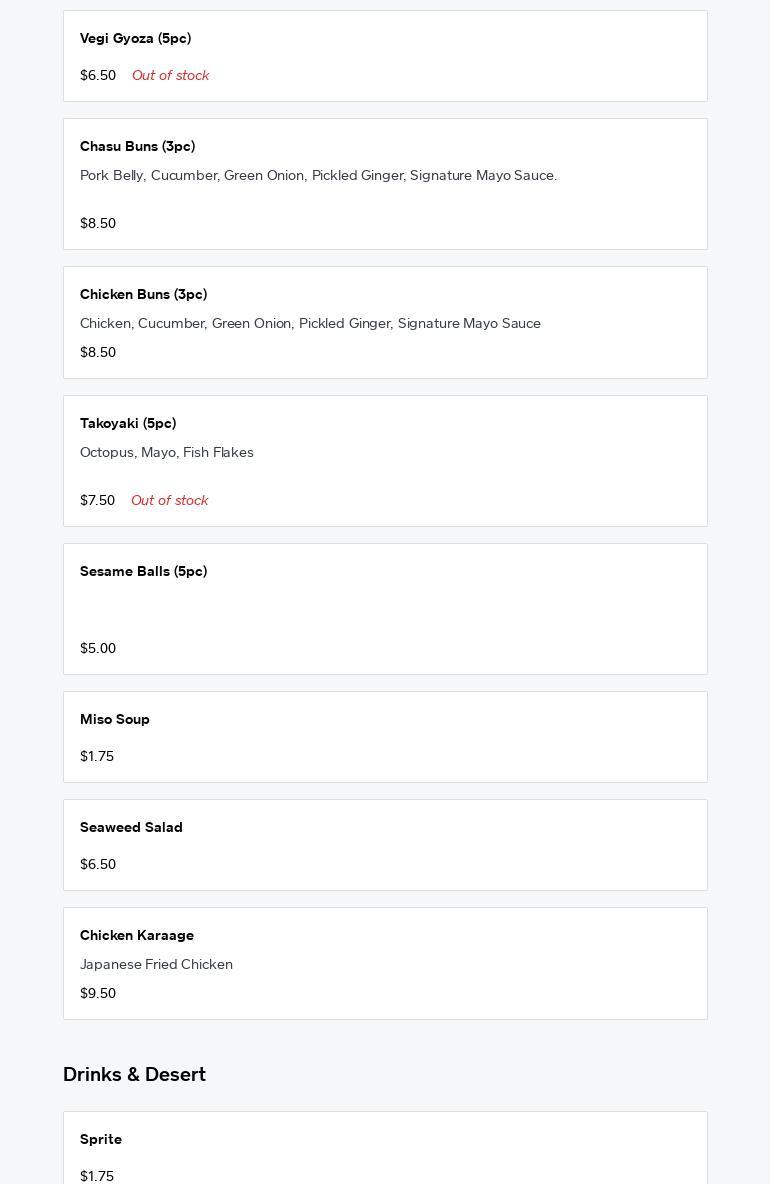Open the Seaweed Salad menu item
This screenshot has width=770, height=1184.
tap(131, 827)
